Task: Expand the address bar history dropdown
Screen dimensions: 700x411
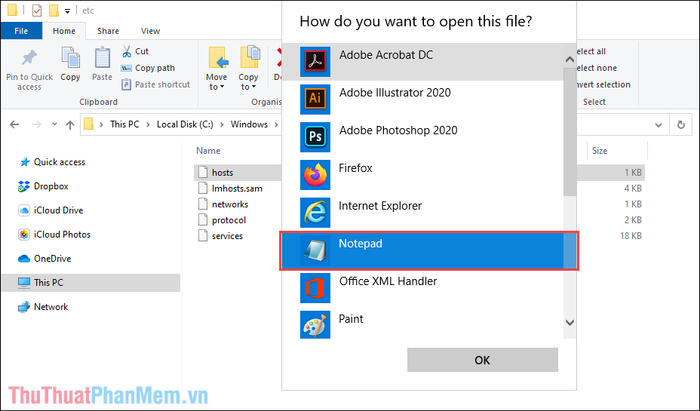Action: tap(658, 125)
